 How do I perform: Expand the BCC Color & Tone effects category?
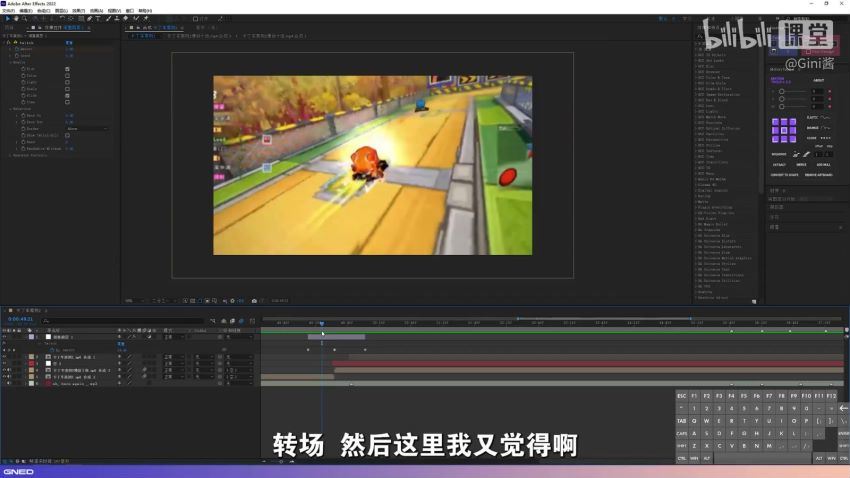point(696,77)
